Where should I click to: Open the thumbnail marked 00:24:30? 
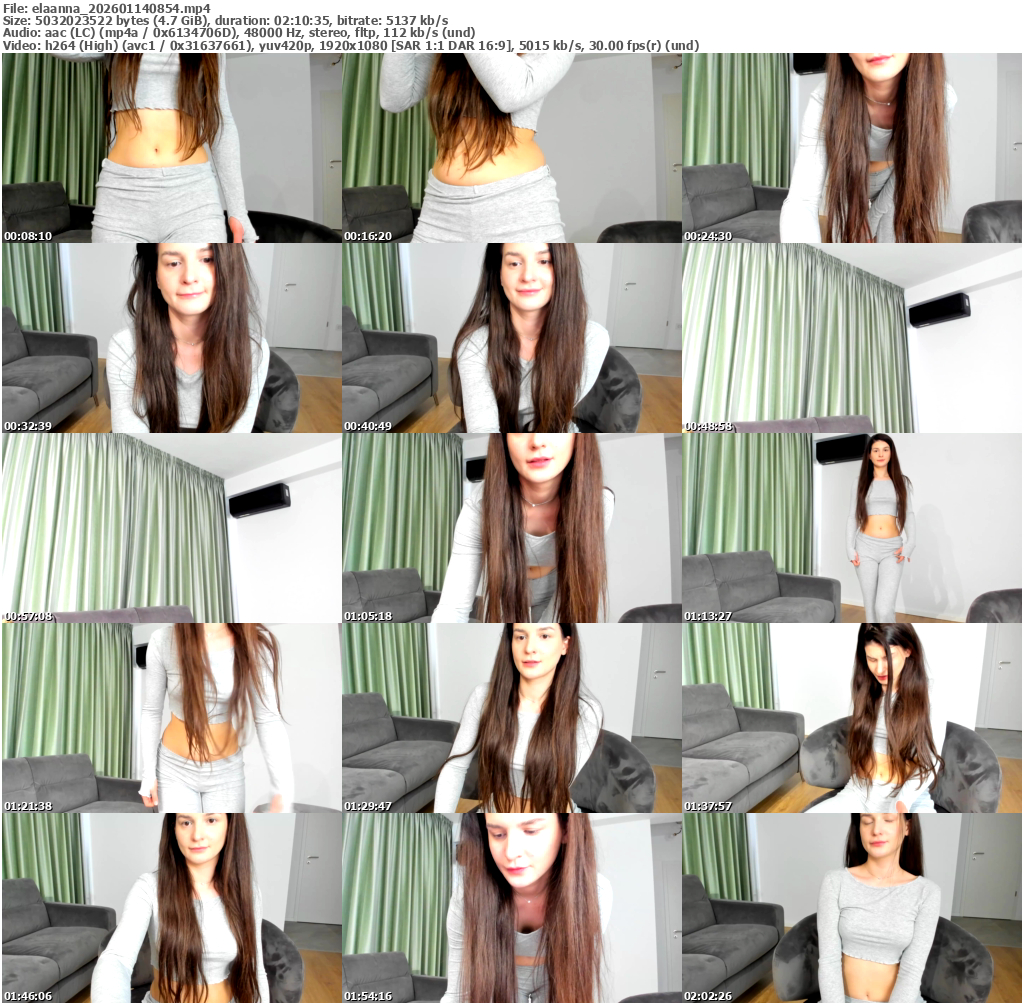[x=851, y=148]
